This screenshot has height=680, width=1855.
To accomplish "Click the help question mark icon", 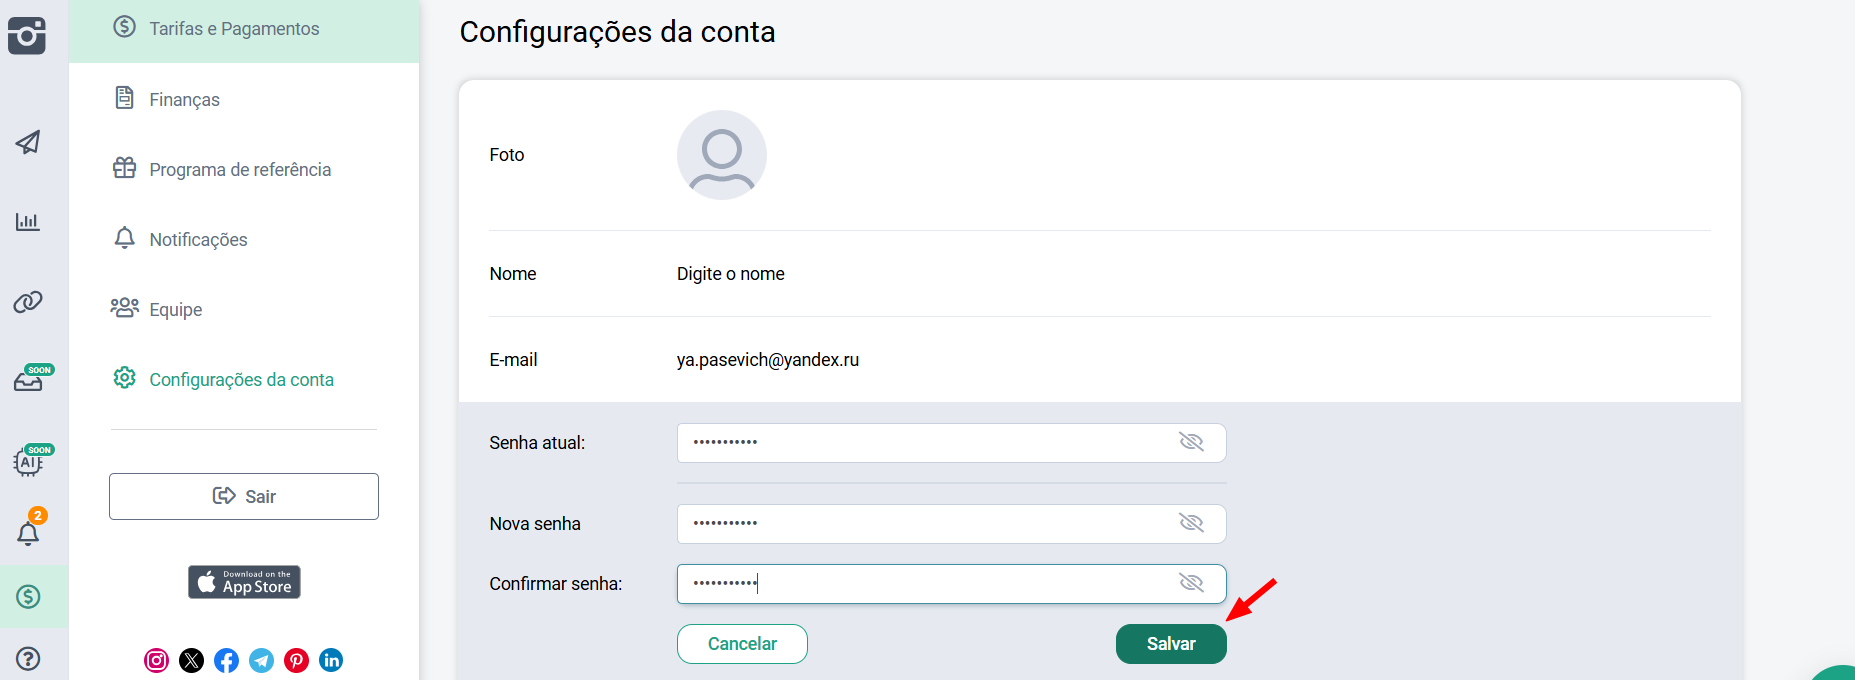I will point(28,658).
